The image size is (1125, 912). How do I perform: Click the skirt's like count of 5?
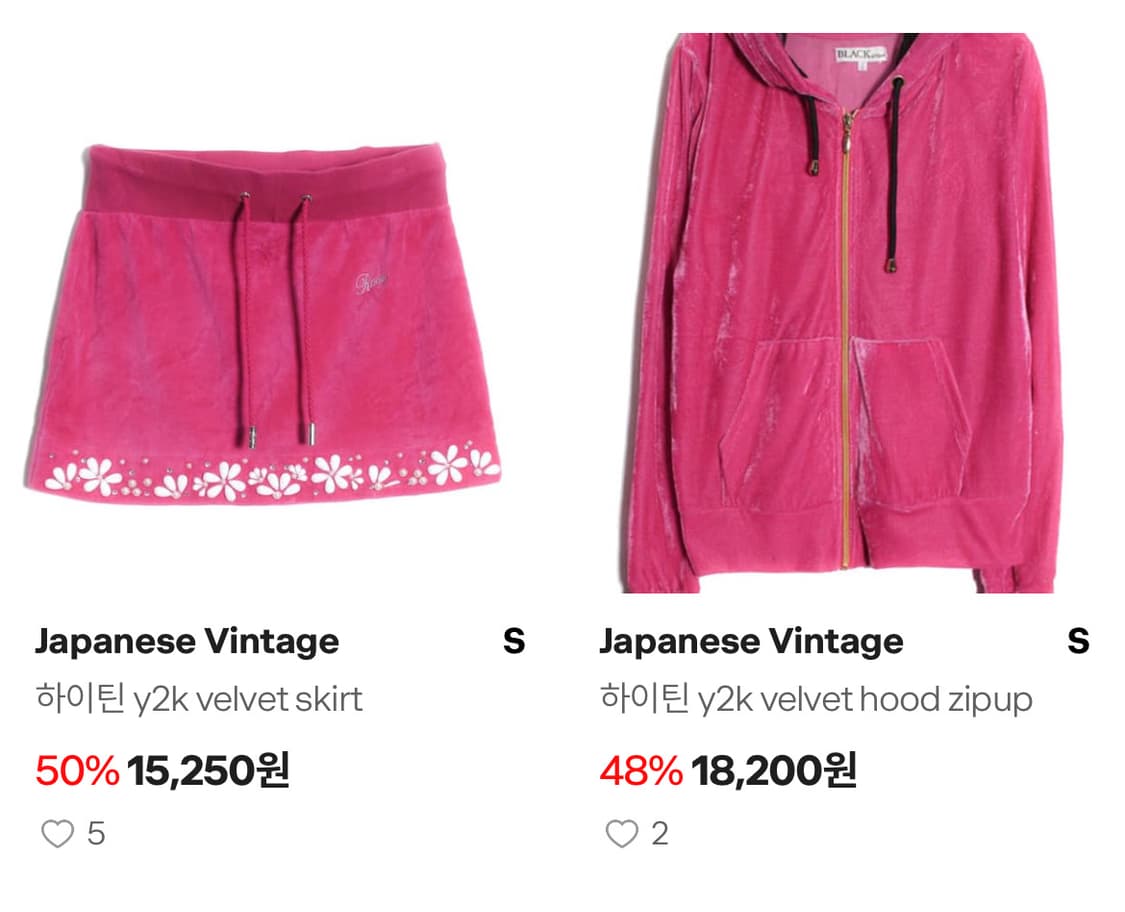pos(96,833)
